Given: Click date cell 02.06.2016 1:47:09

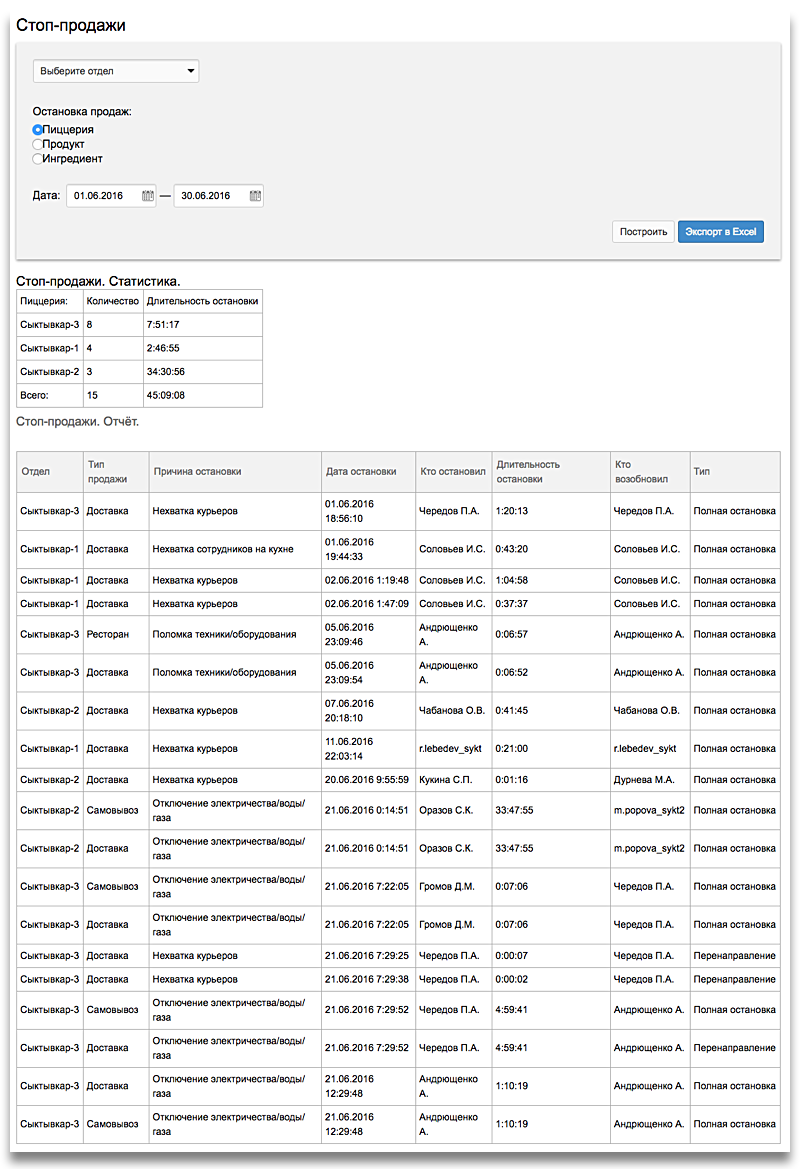Looking at the screenshot, I should 367,604.
